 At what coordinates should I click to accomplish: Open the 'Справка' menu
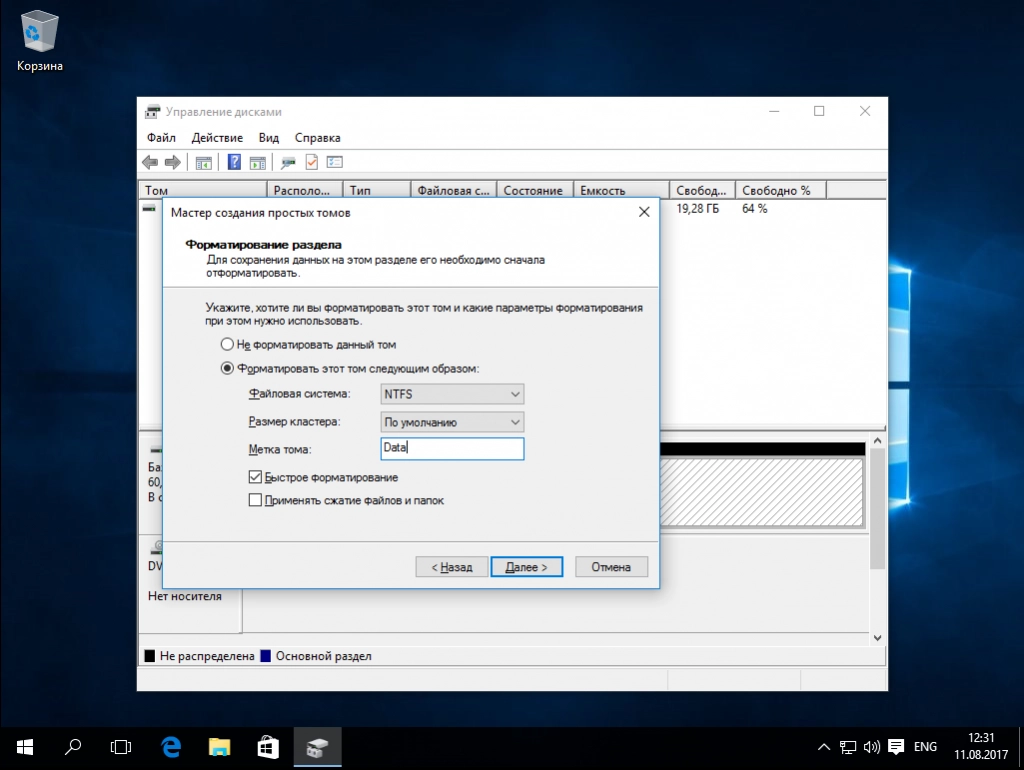tap(317, 138)
